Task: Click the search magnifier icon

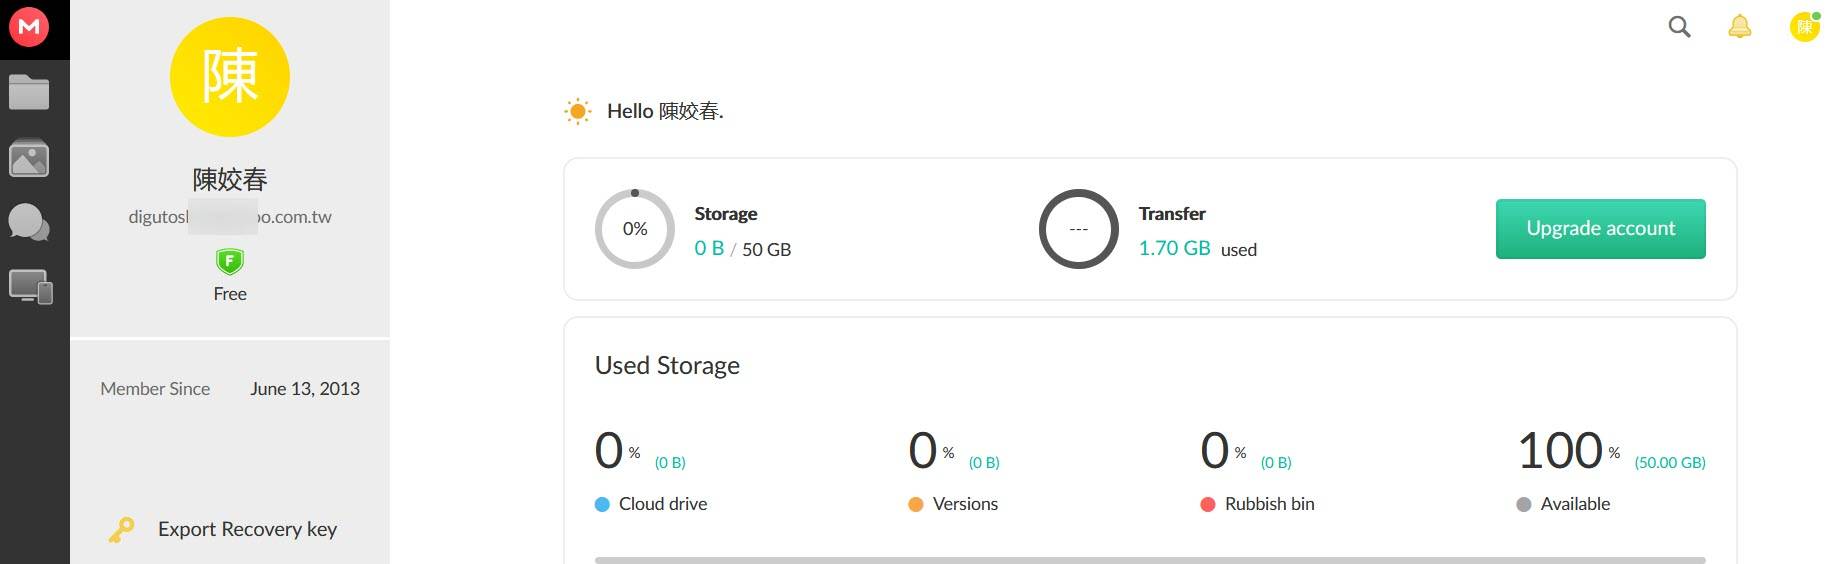Action: 1679,27
